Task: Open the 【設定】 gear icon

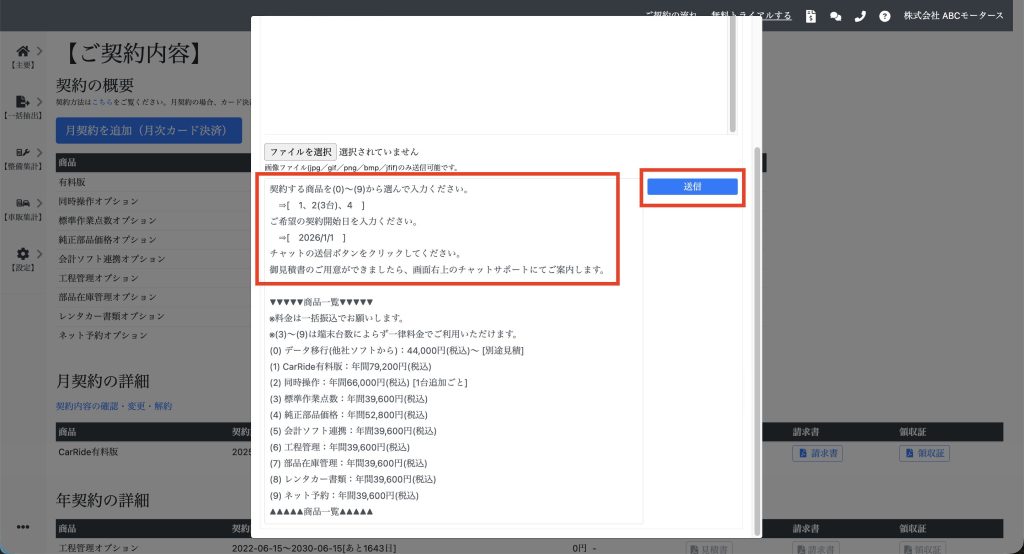Action: click(x=22, y=254)
